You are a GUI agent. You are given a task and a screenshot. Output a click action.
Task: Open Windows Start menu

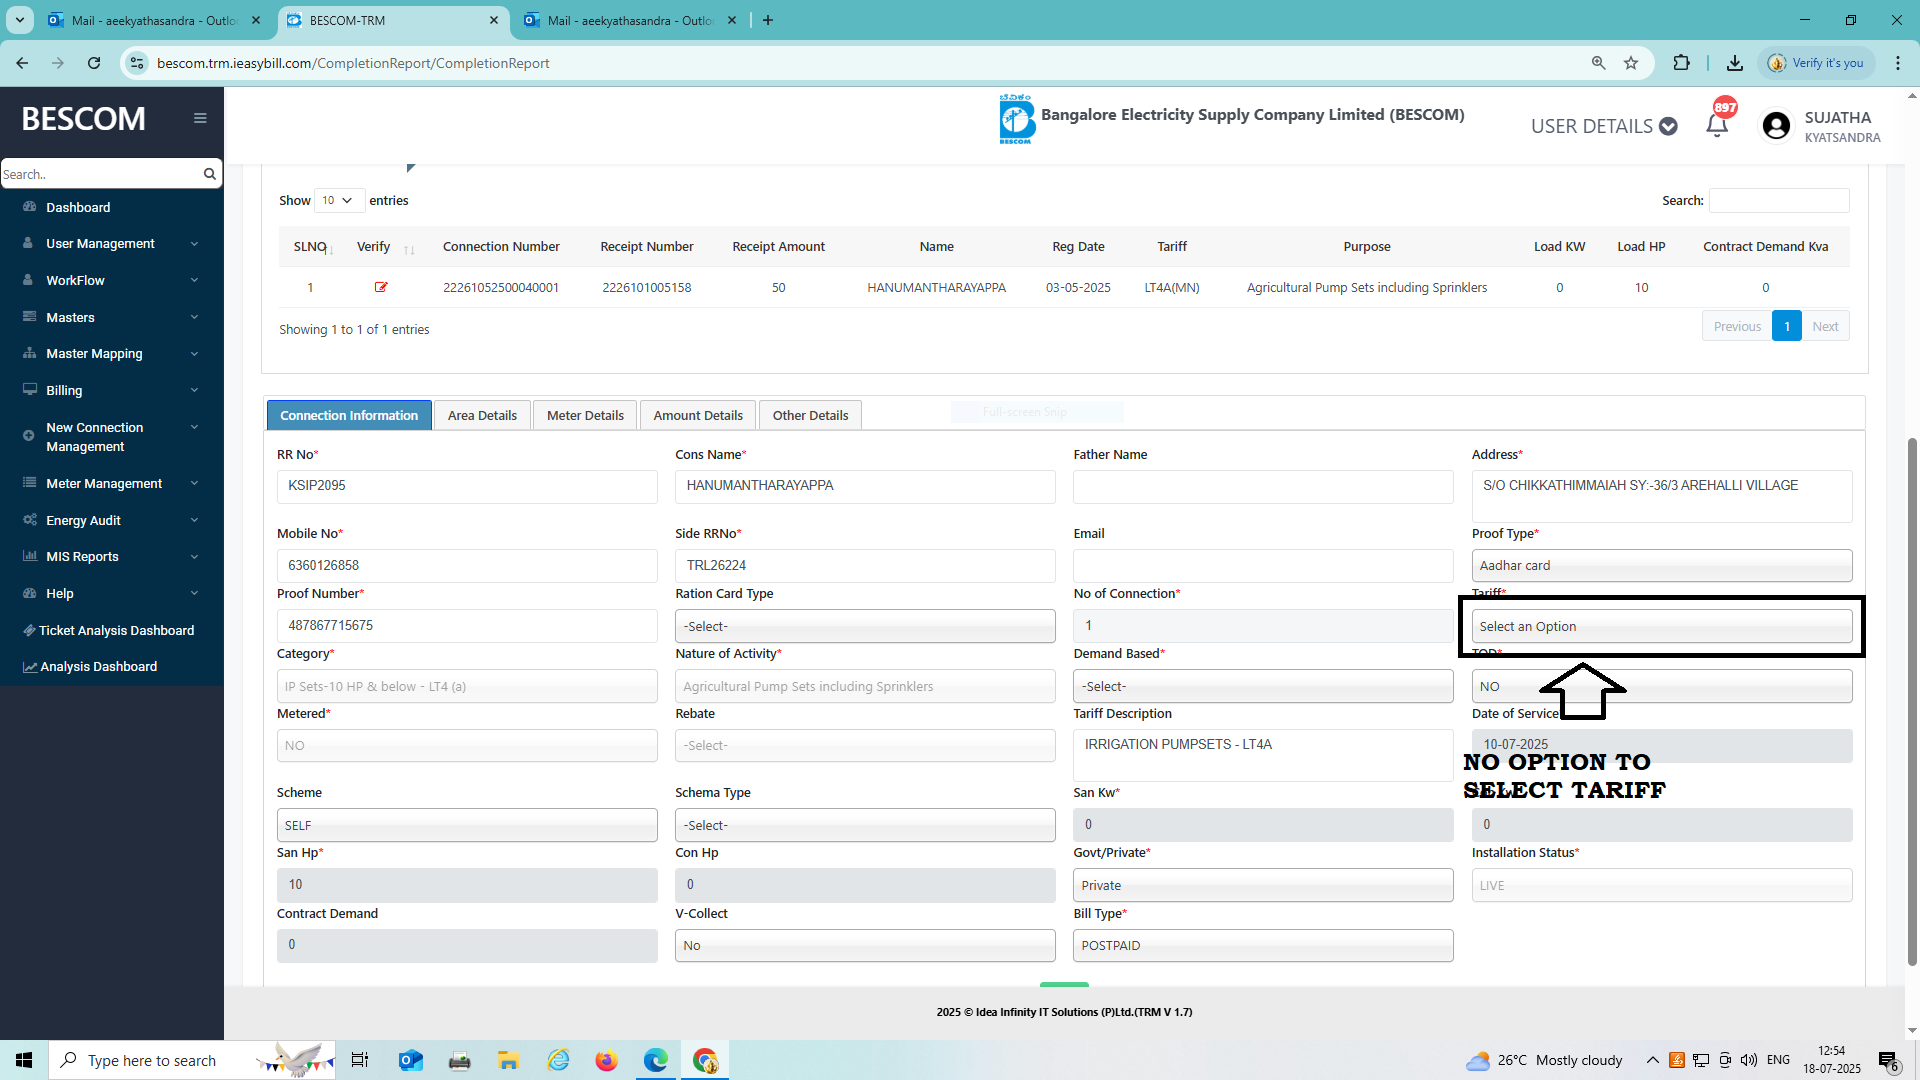[x=24, y=1060]
